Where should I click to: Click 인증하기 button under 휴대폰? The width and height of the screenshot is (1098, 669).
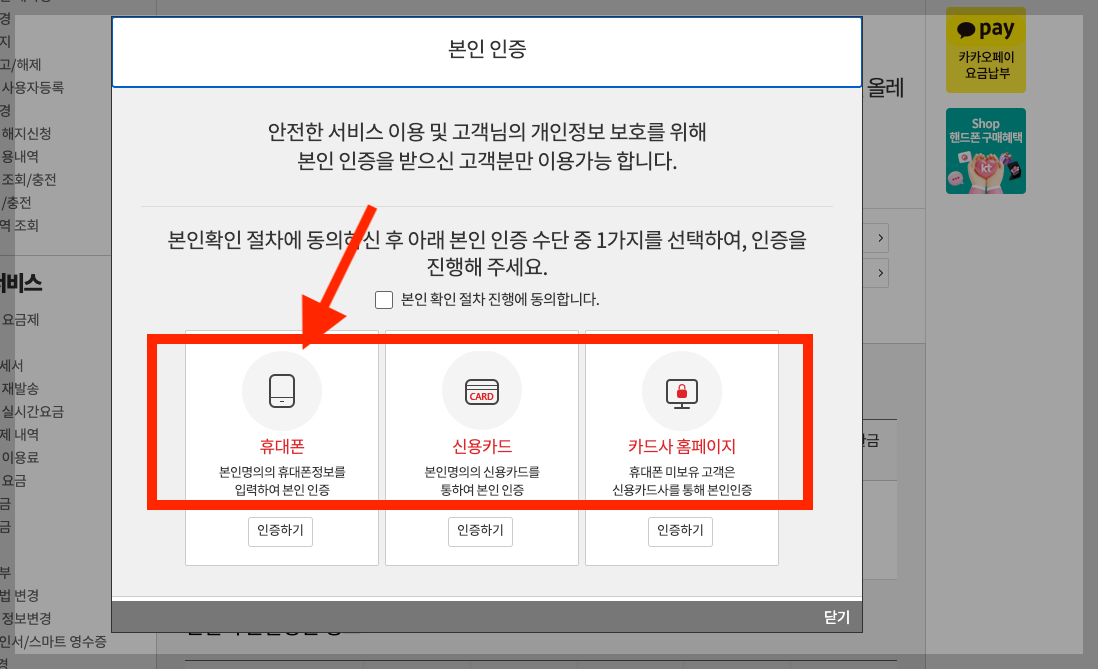tap(280, 531)
